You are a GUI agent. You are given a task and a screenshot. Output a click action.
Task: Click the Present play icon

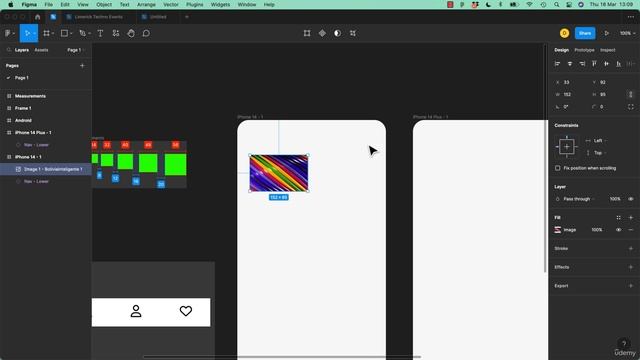(x=607, y=33)
